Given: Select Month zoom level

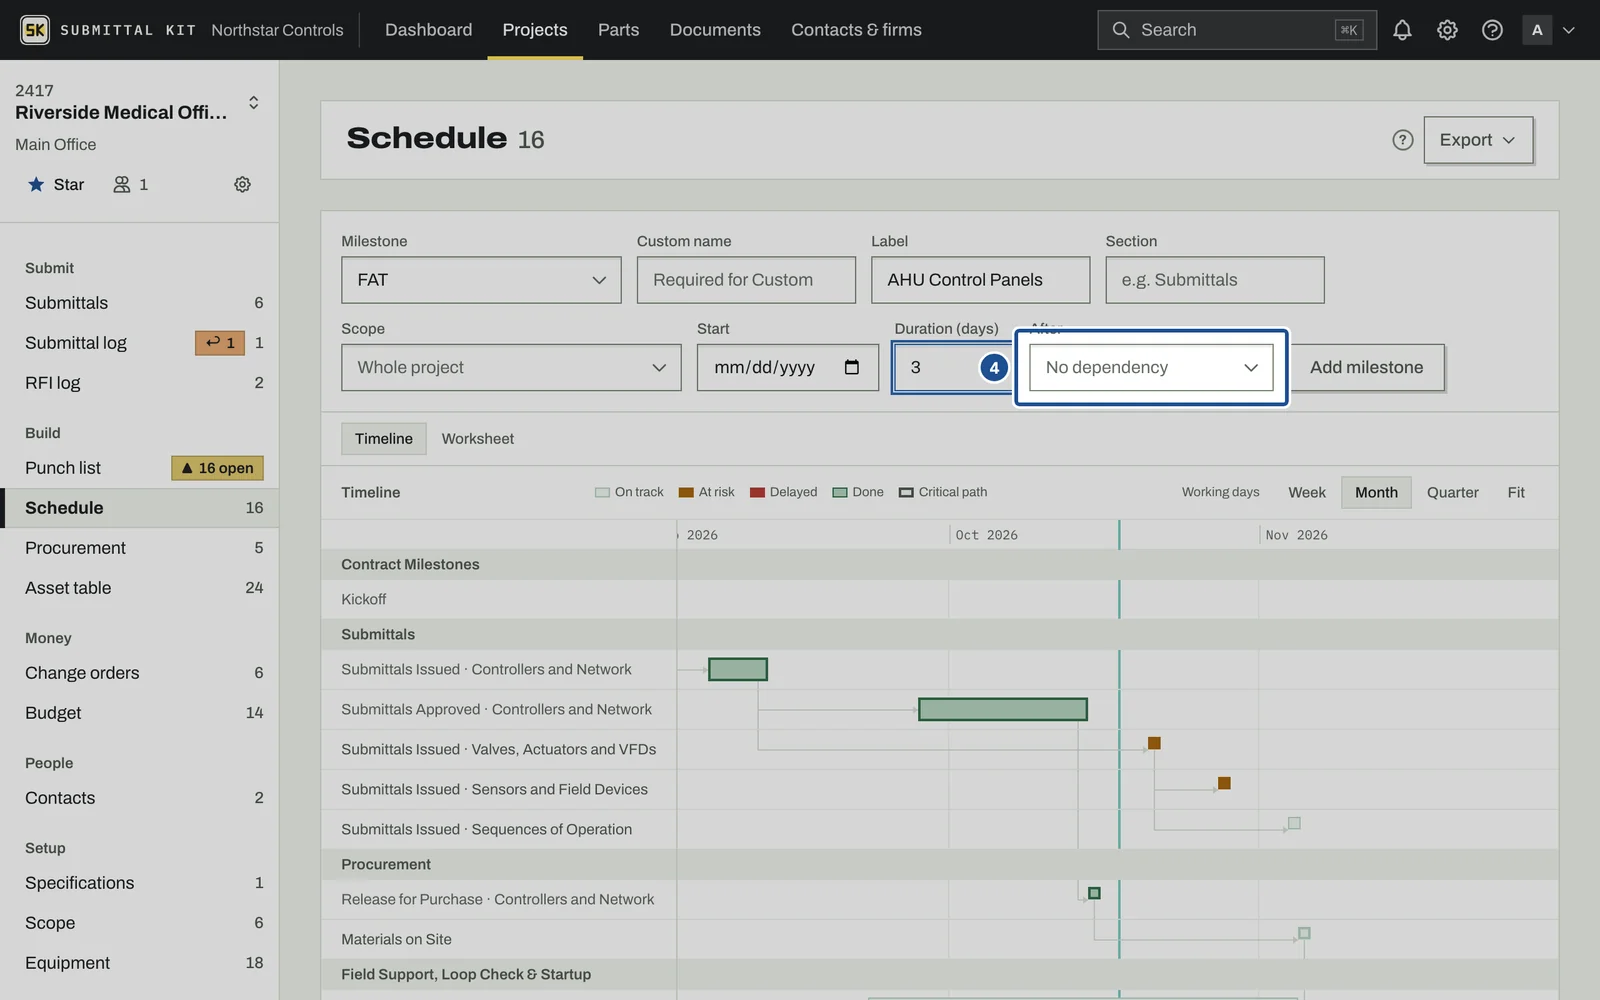Looking at the screenshot, I should tap(1376, 492).
